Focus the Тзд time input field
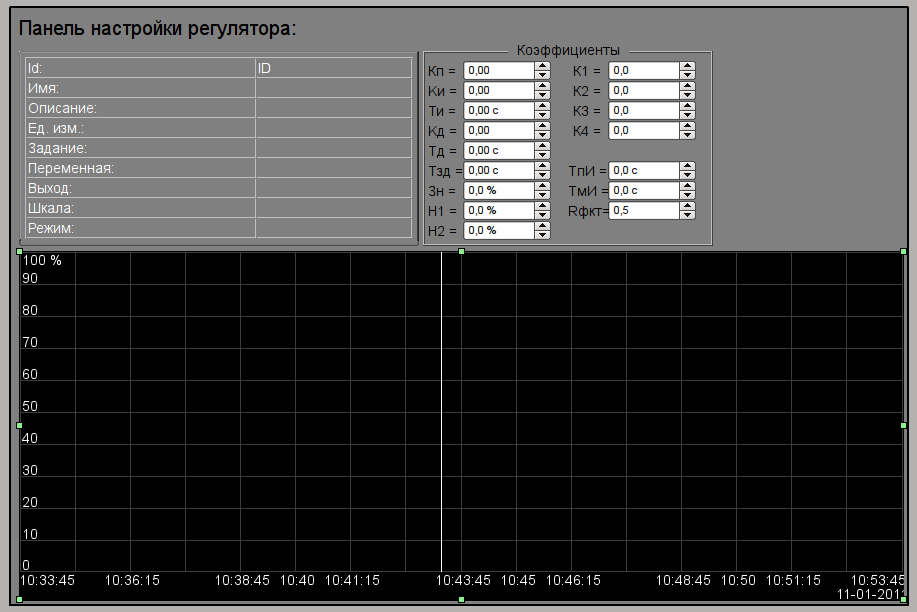Screen dimensions: 917x612 click(x=498, y=171)
